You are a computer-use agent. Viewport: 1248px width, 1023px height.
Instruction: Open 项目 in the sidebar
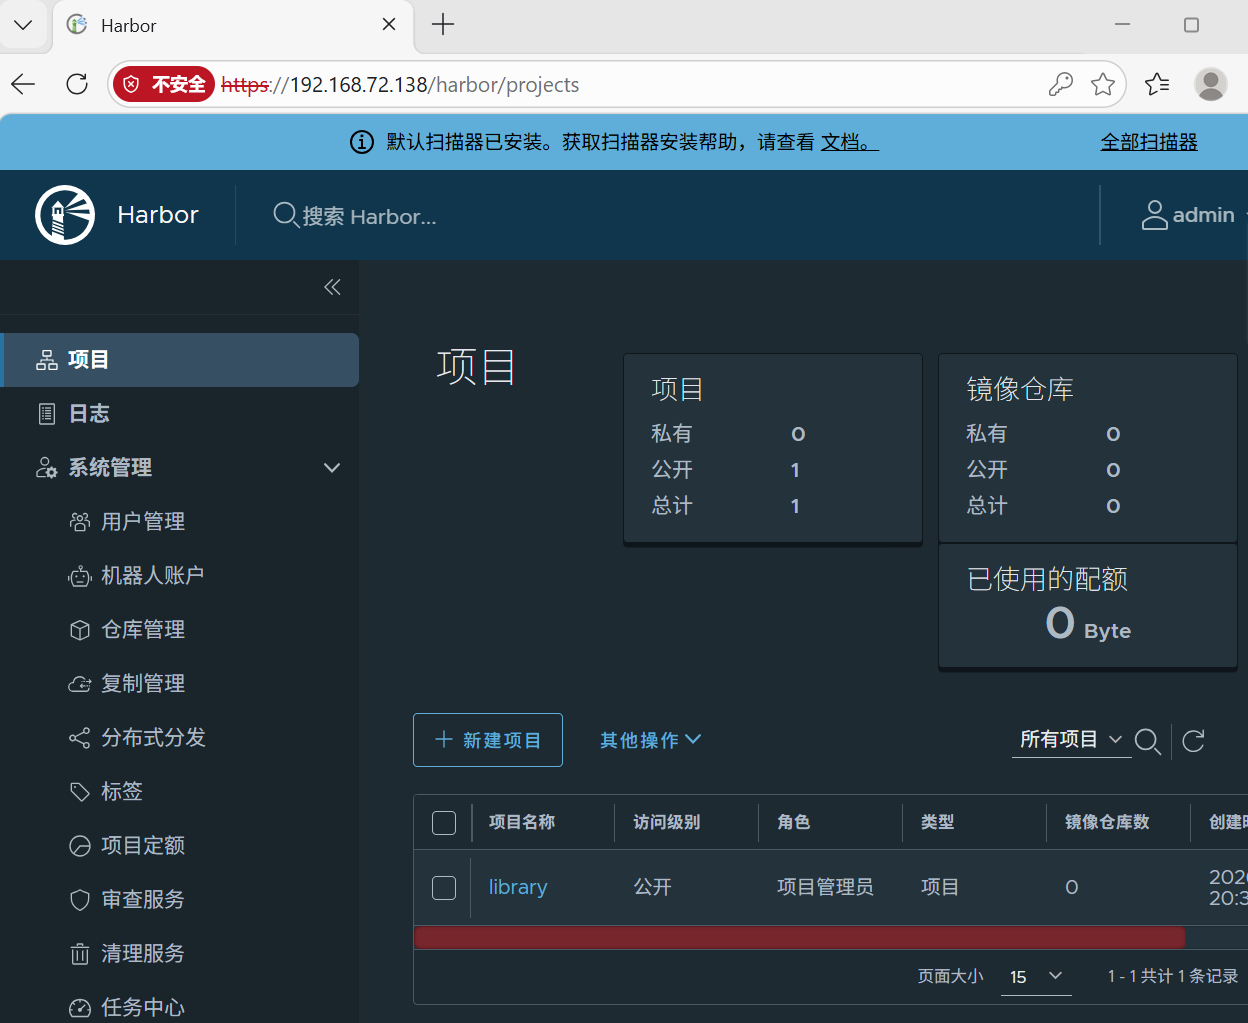pos(180,360)
